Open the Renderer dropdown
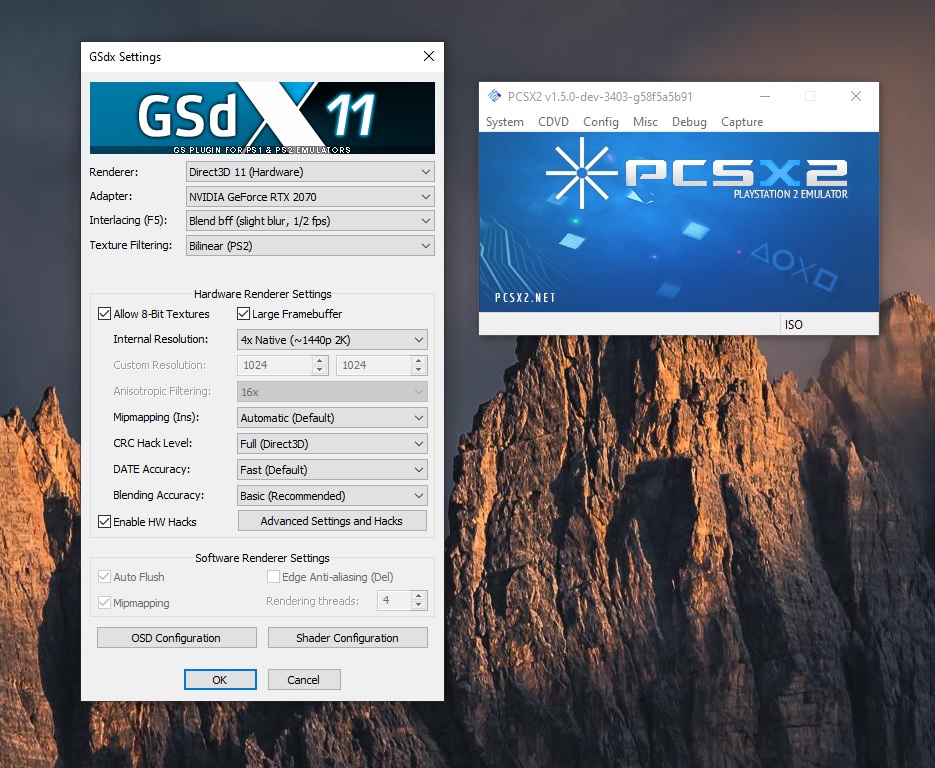This screenshot has height=768, width=935. 310,172
